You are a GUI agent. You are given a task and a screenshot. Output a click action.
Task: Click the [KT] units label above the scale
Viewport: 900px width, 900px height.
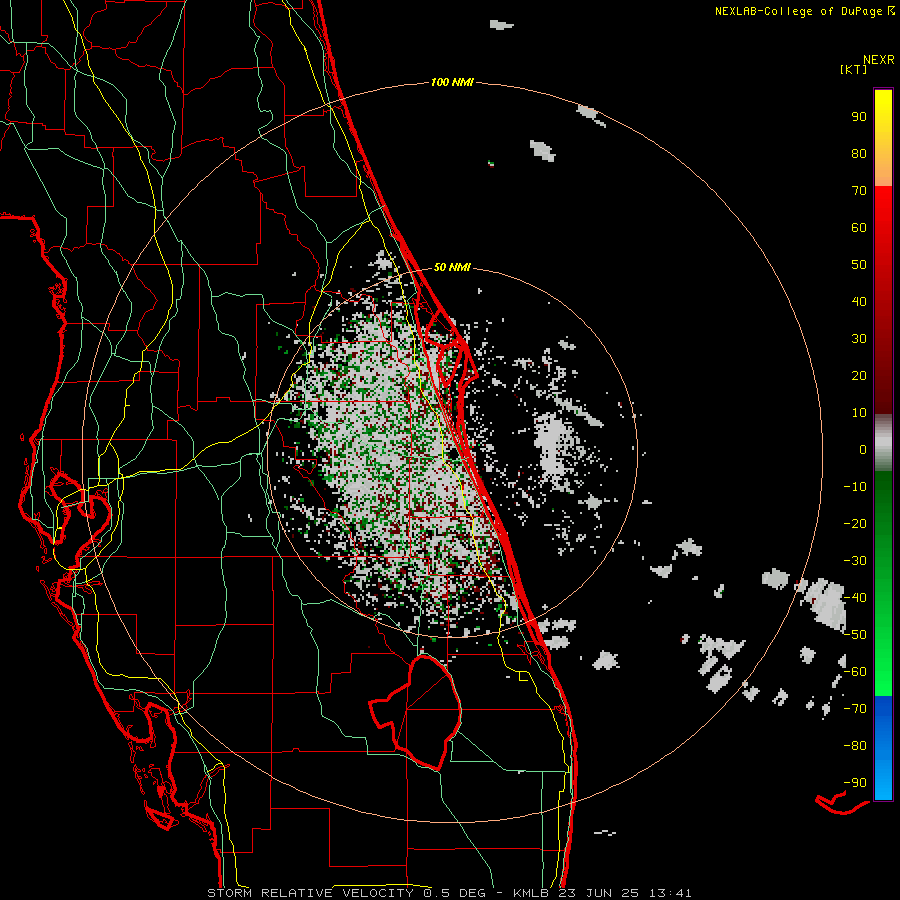(854, 69)
